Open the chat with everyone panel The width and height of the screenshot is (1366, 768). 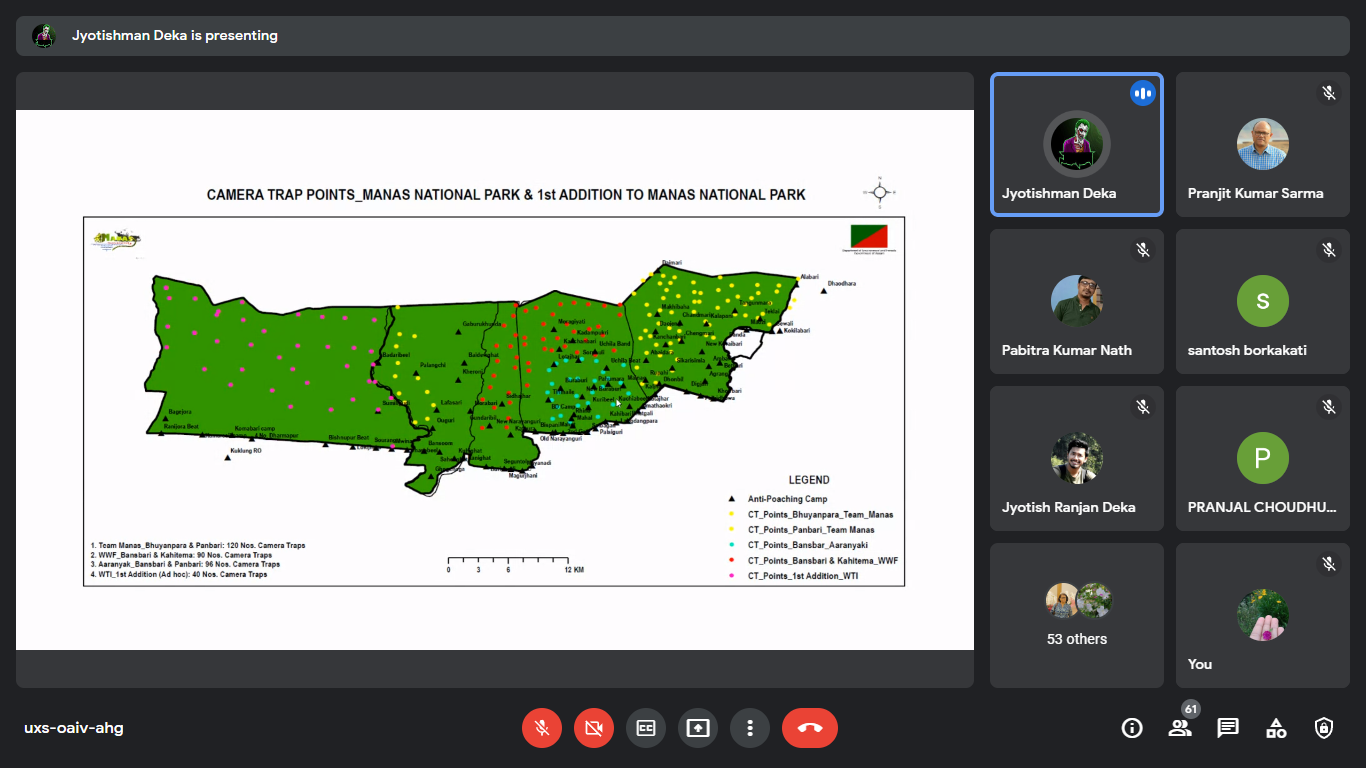pos(1228,728)
